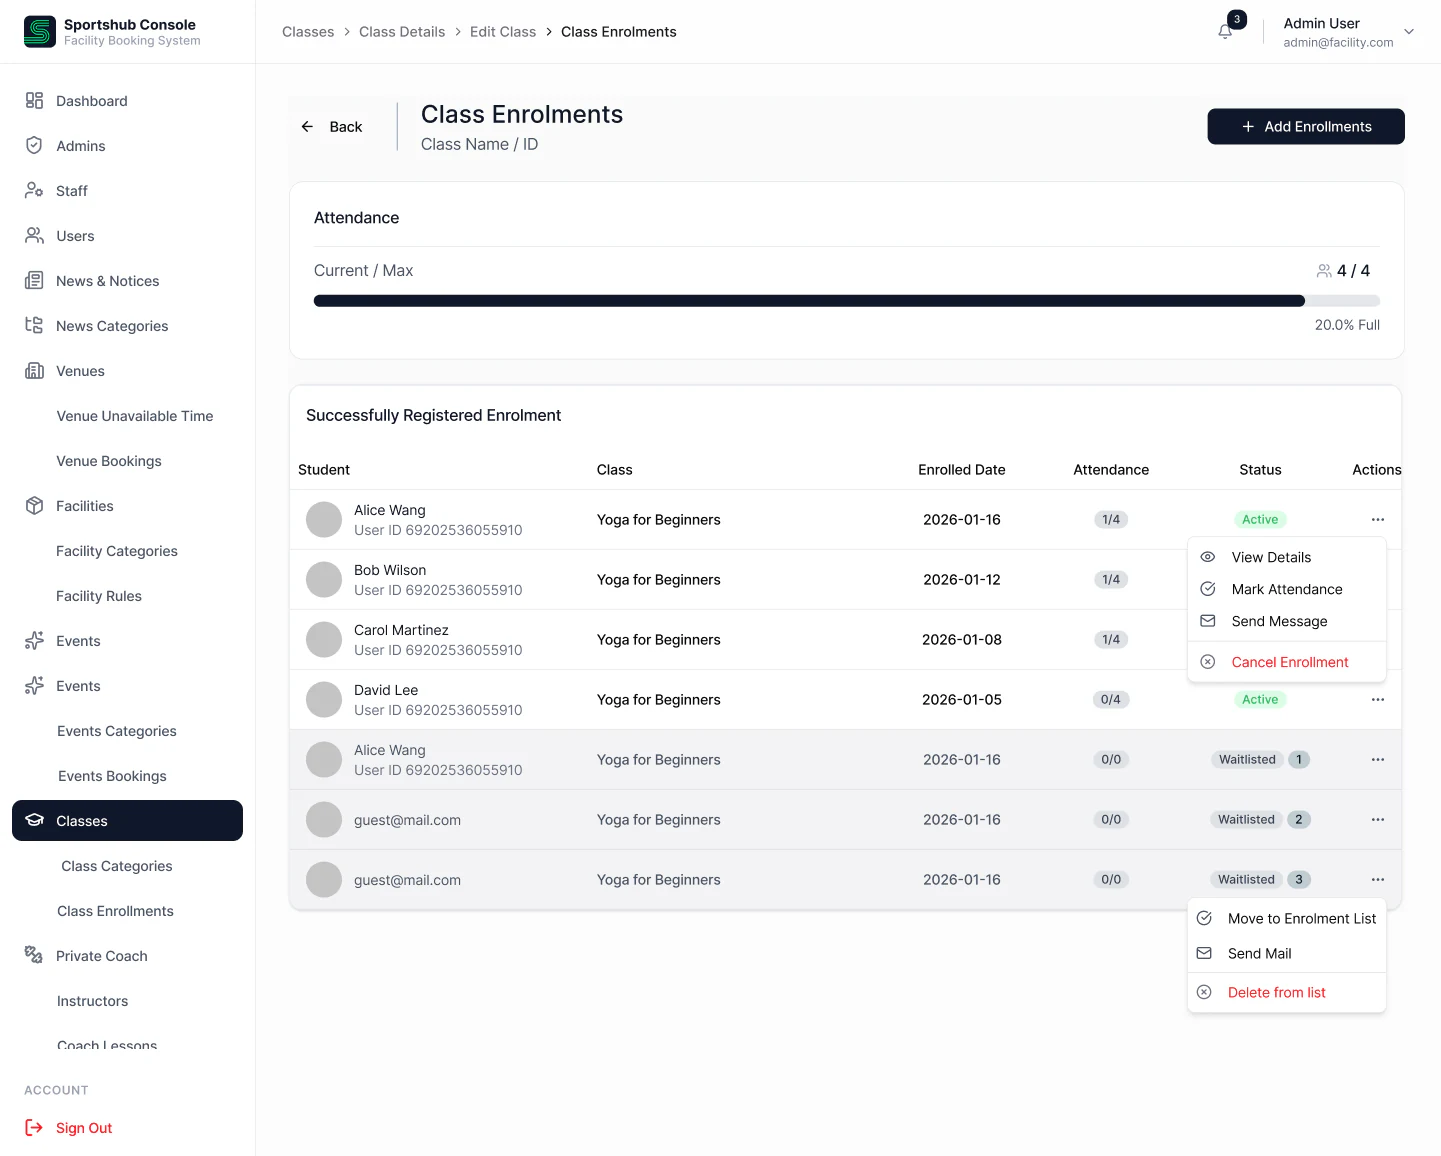Click the Users icon in sidebar
Image resolution: width=1441 pixels, height=1156 pixels.
click(x=34, y=236)
